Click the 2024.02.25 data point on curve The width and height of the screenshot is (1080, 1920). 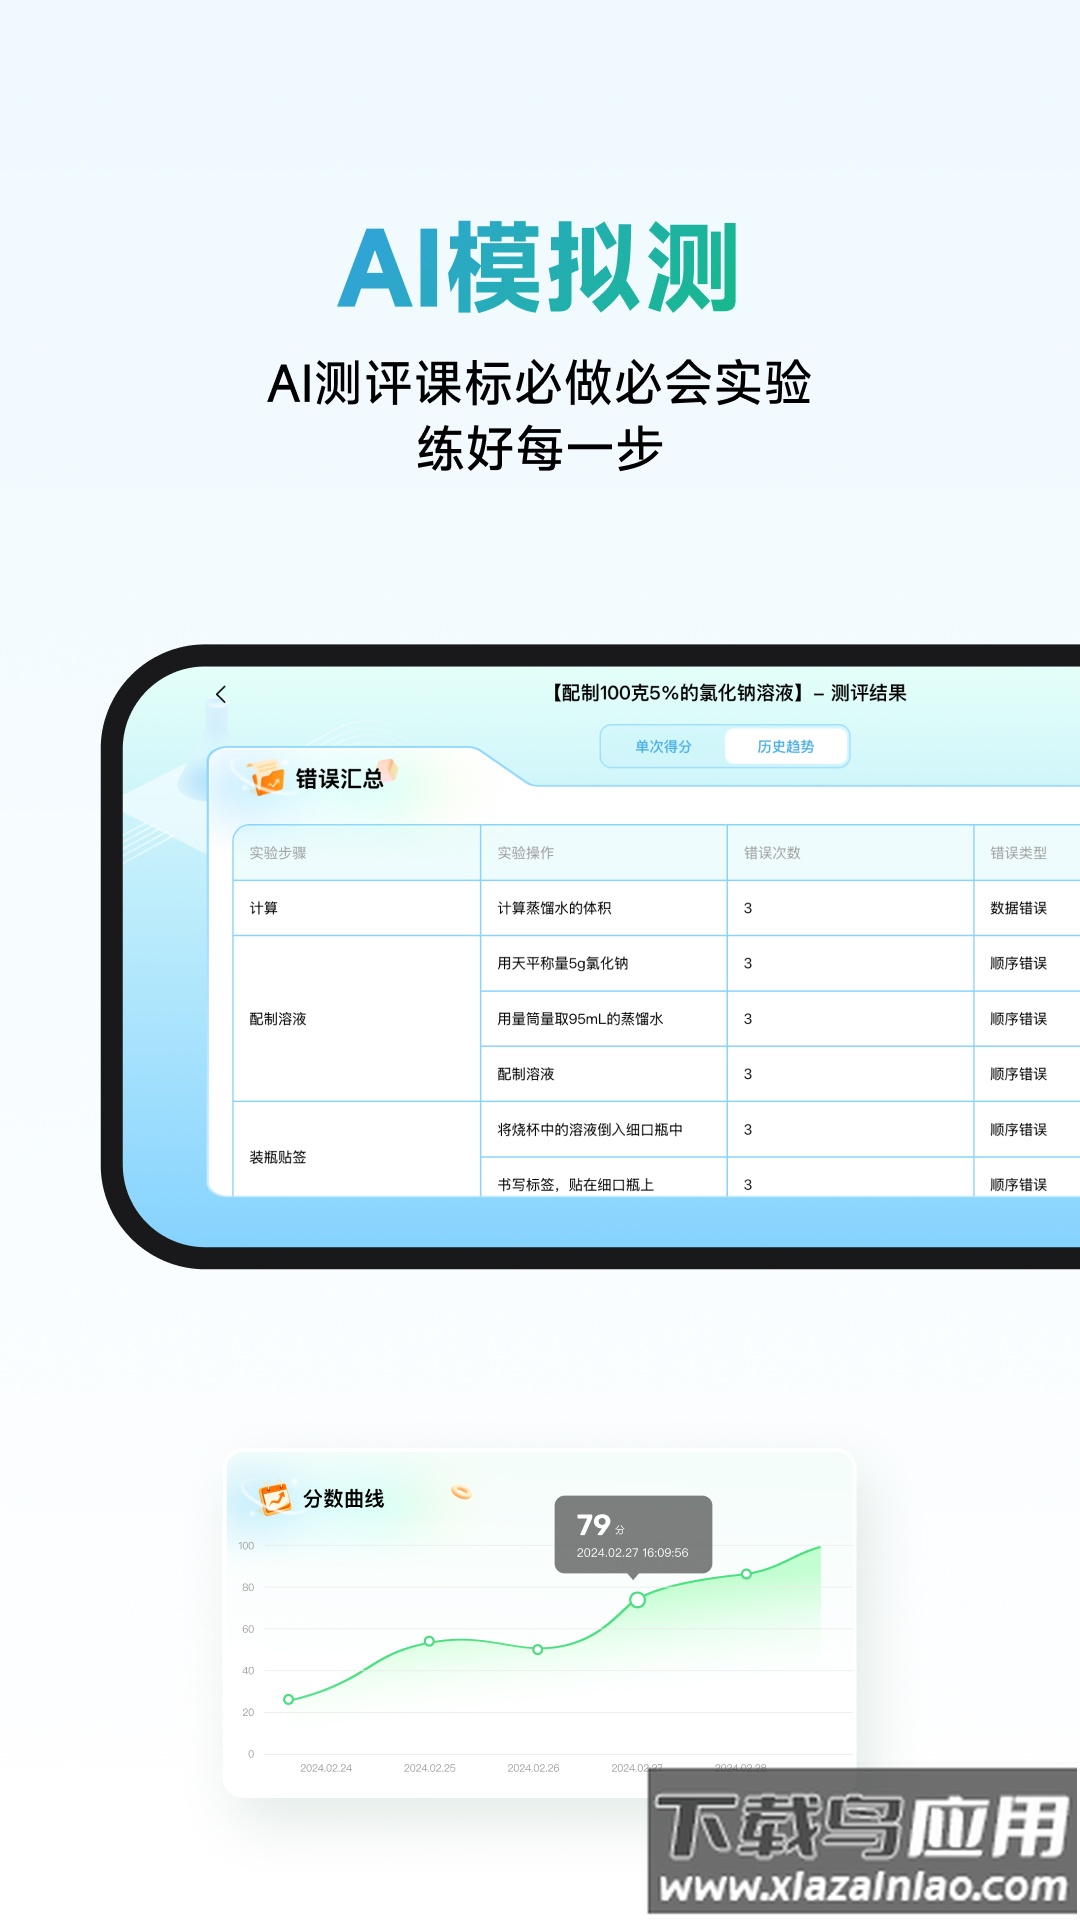(x=429, y=1641)
